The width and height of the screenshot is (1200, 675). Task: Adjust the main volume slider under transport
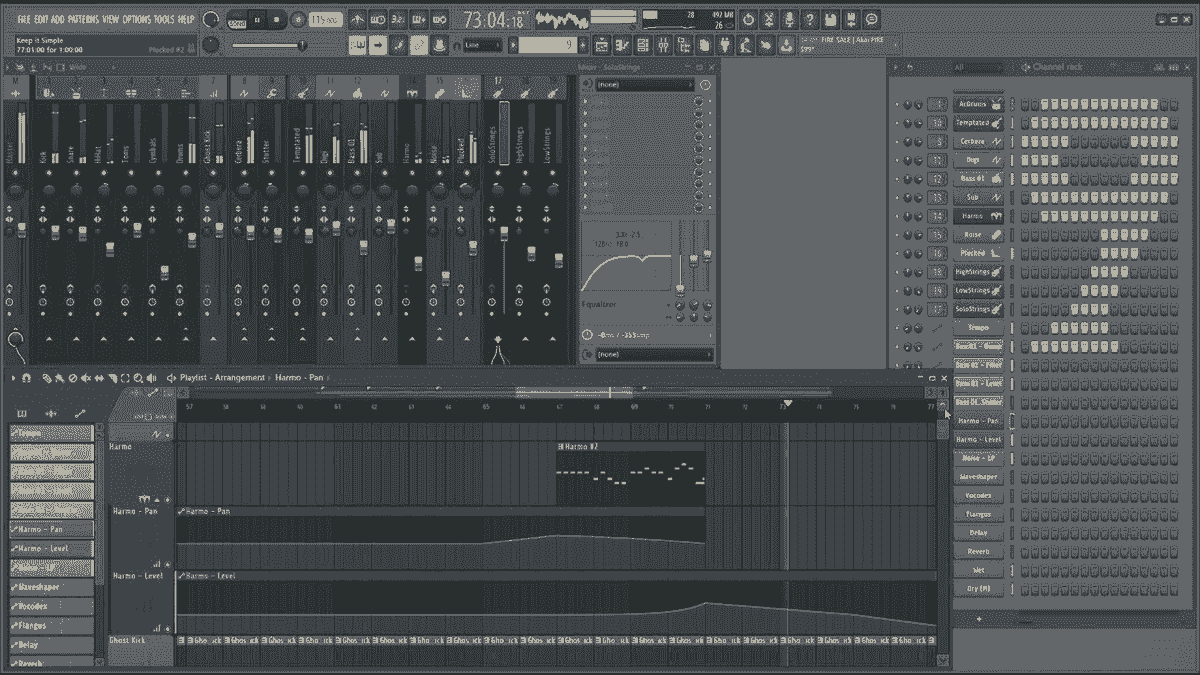[x=268, y=44]
